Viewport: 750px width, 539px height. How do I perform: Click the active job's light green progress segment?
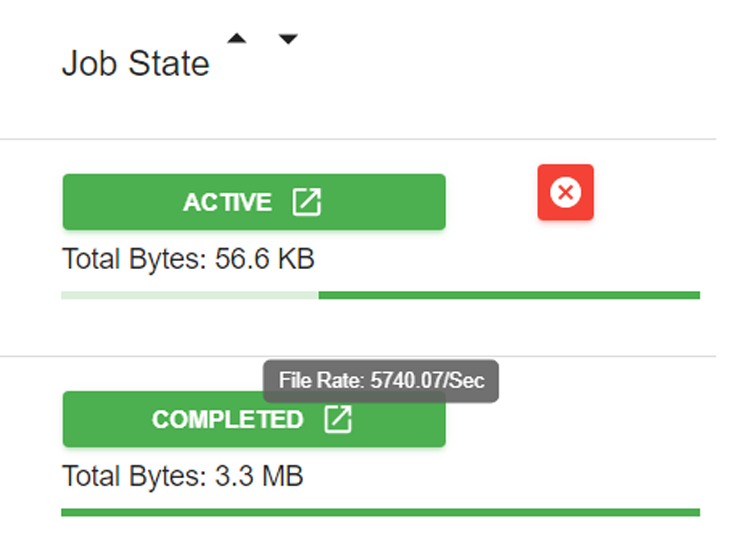click(190, 295)
